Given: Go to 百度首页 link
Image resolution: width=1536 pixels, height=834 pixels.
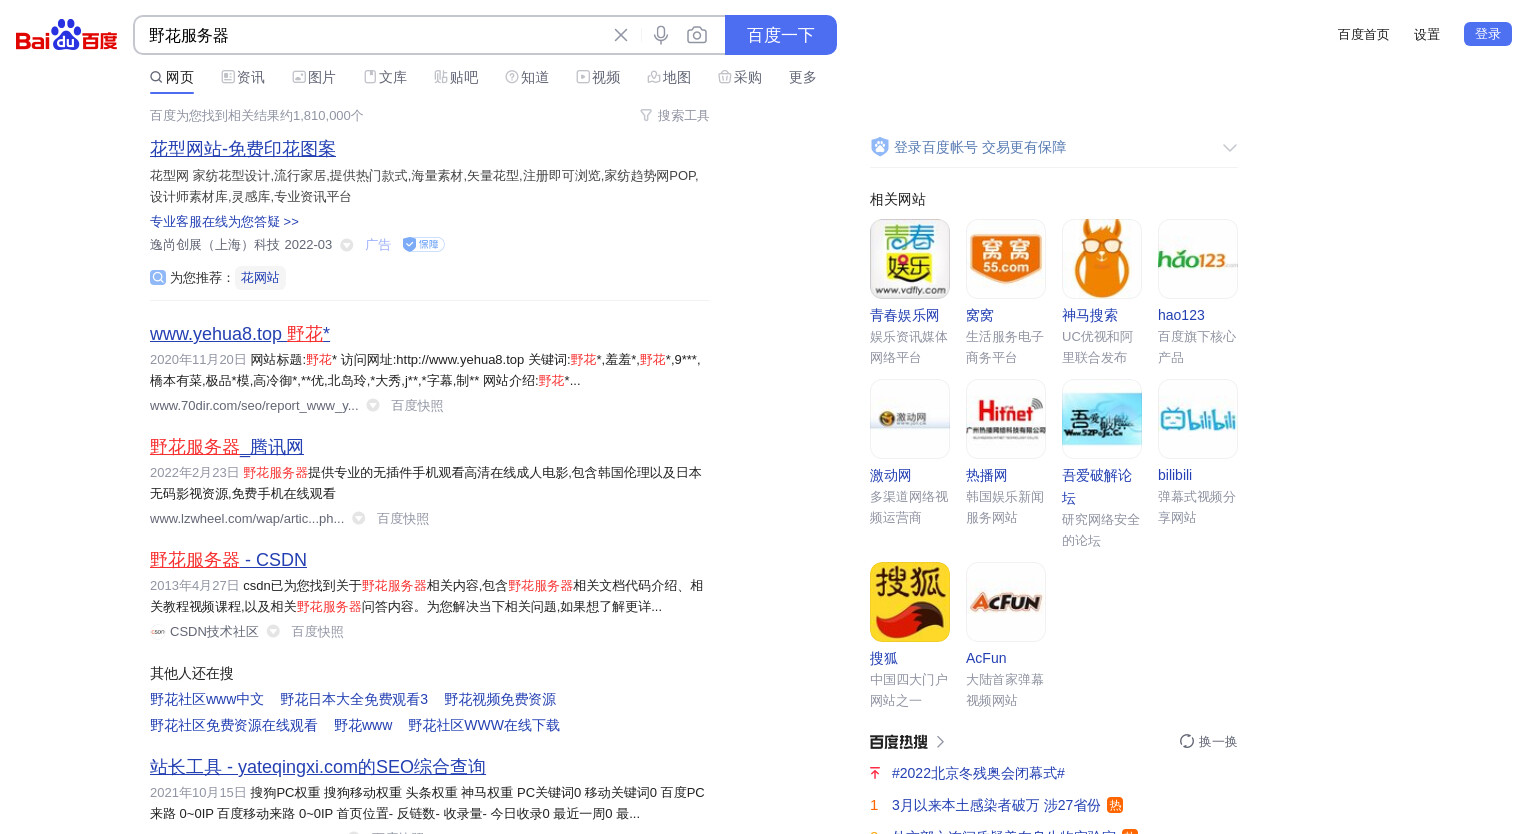Looking at the screenshot, I should click(x=1364, y=34).
